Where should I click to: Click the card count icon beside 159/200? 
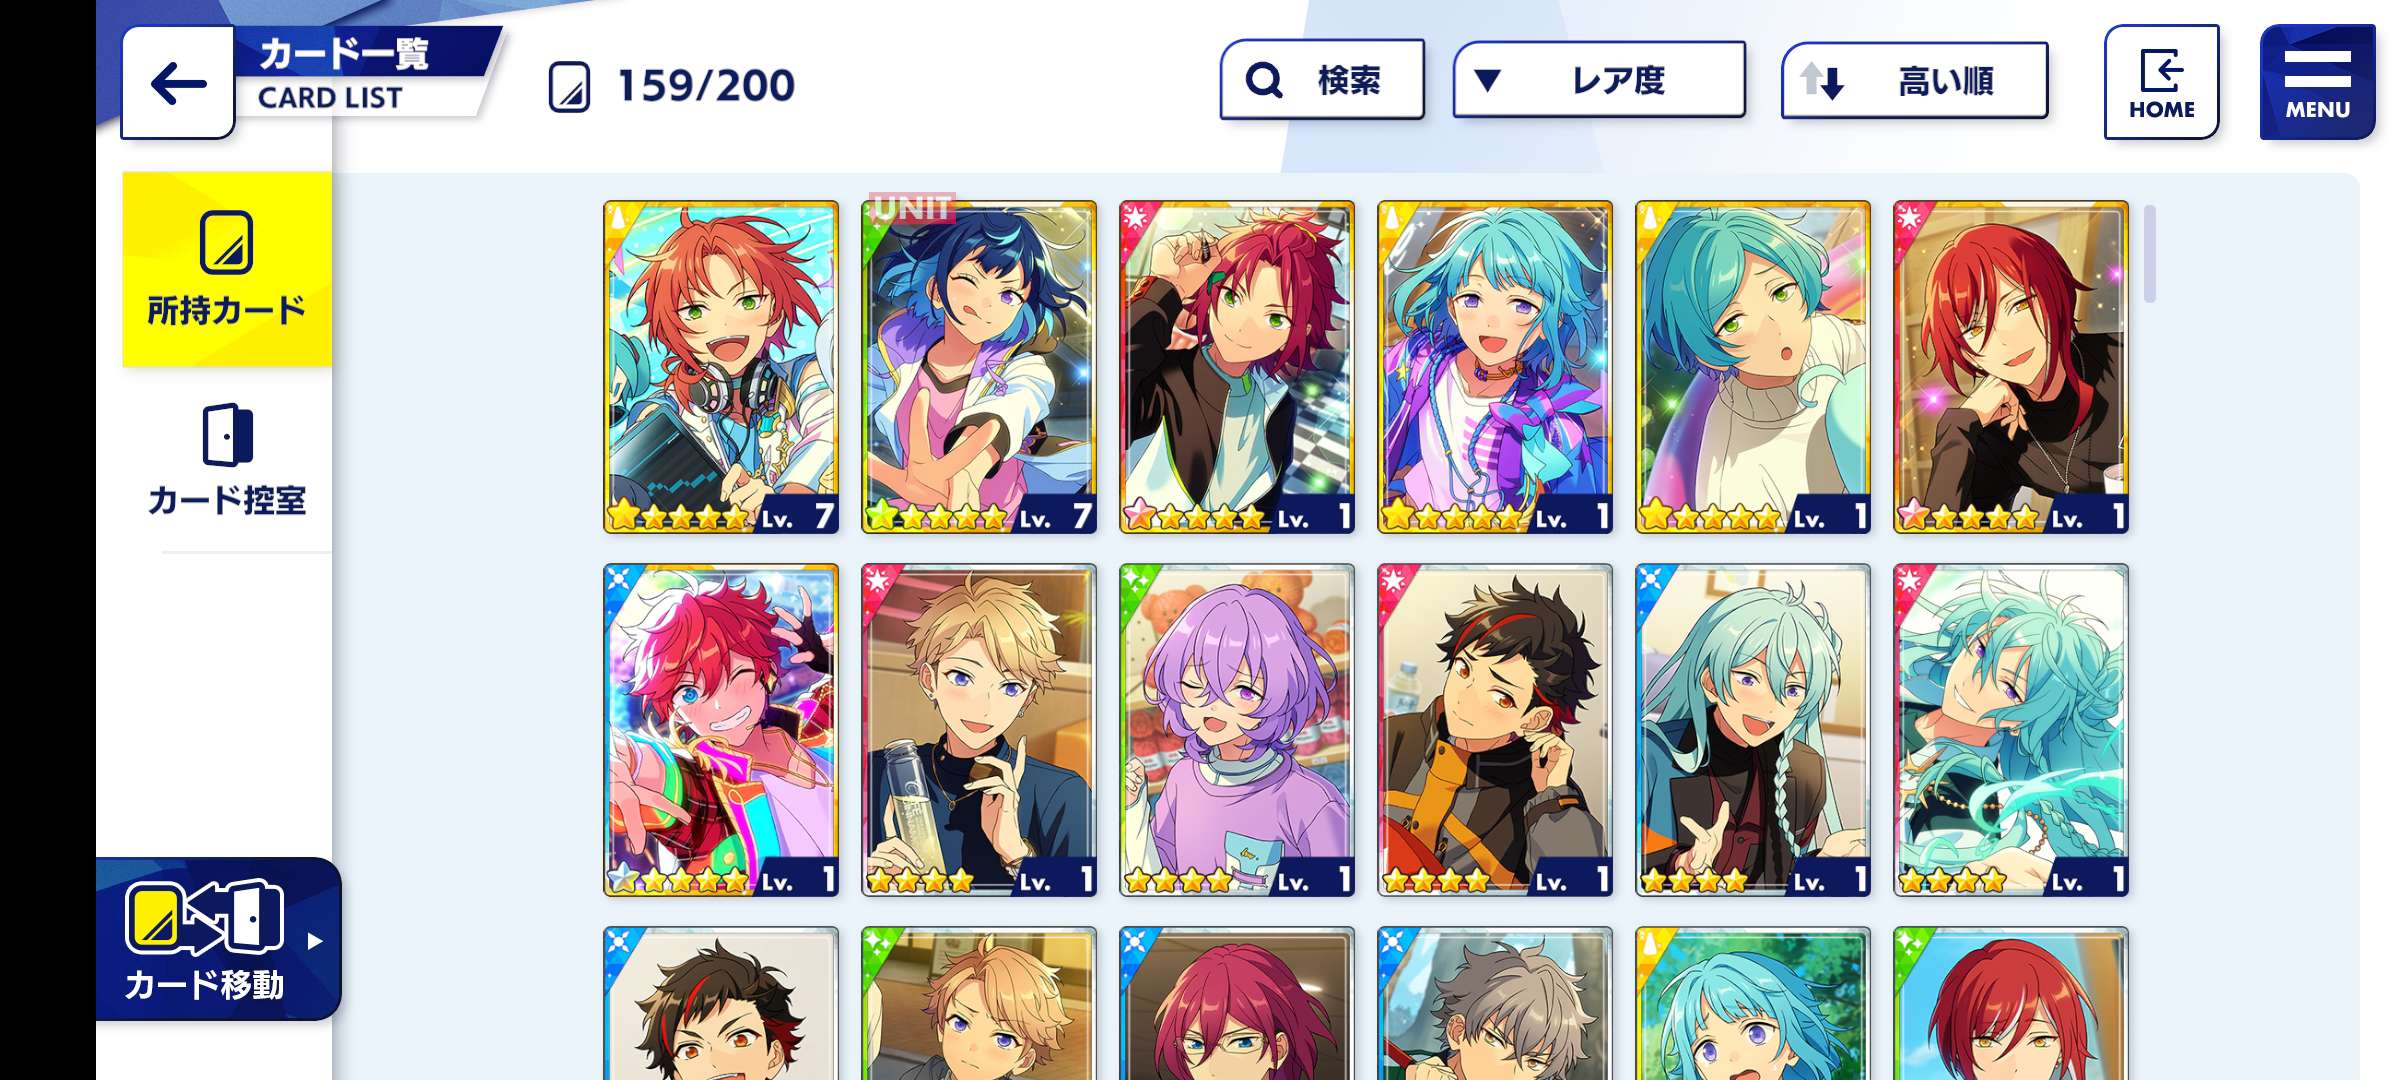coord(569,87)
